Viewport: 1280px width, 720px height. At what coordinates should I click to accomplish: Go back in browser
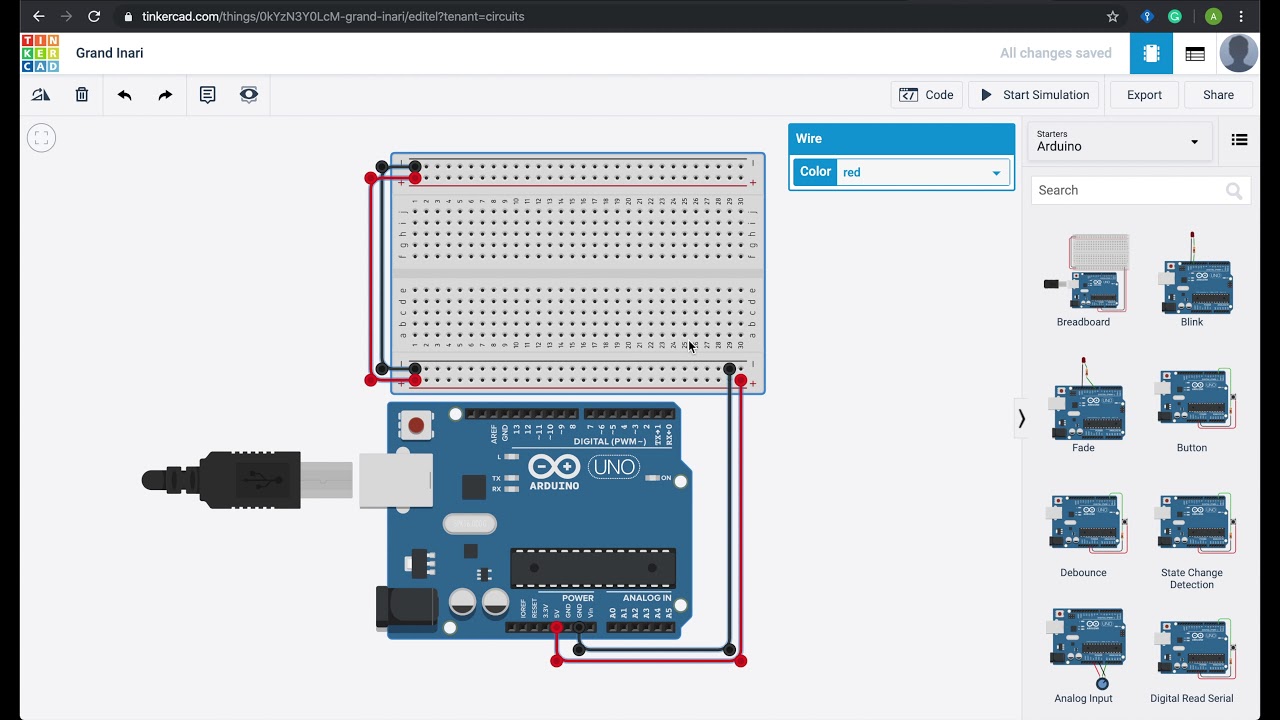coord(38,16)
